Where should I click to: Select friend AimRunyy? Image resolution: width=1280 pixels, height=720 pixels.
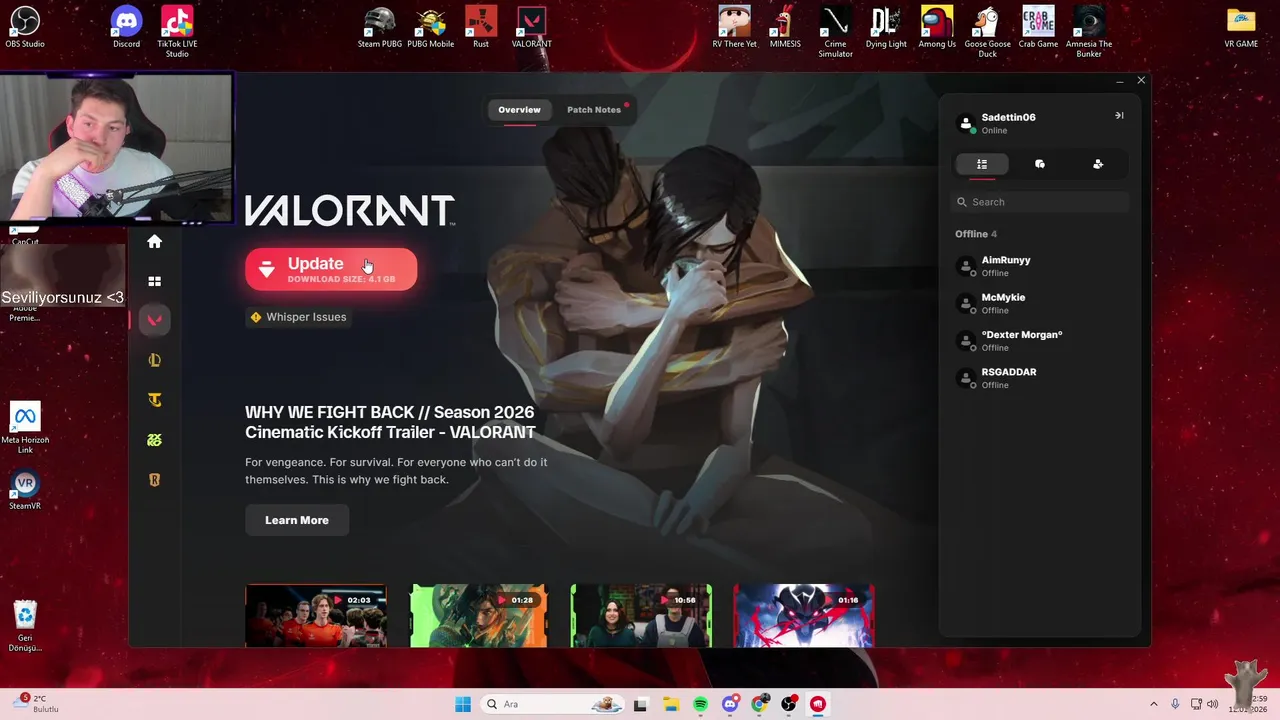(1040, 266)
